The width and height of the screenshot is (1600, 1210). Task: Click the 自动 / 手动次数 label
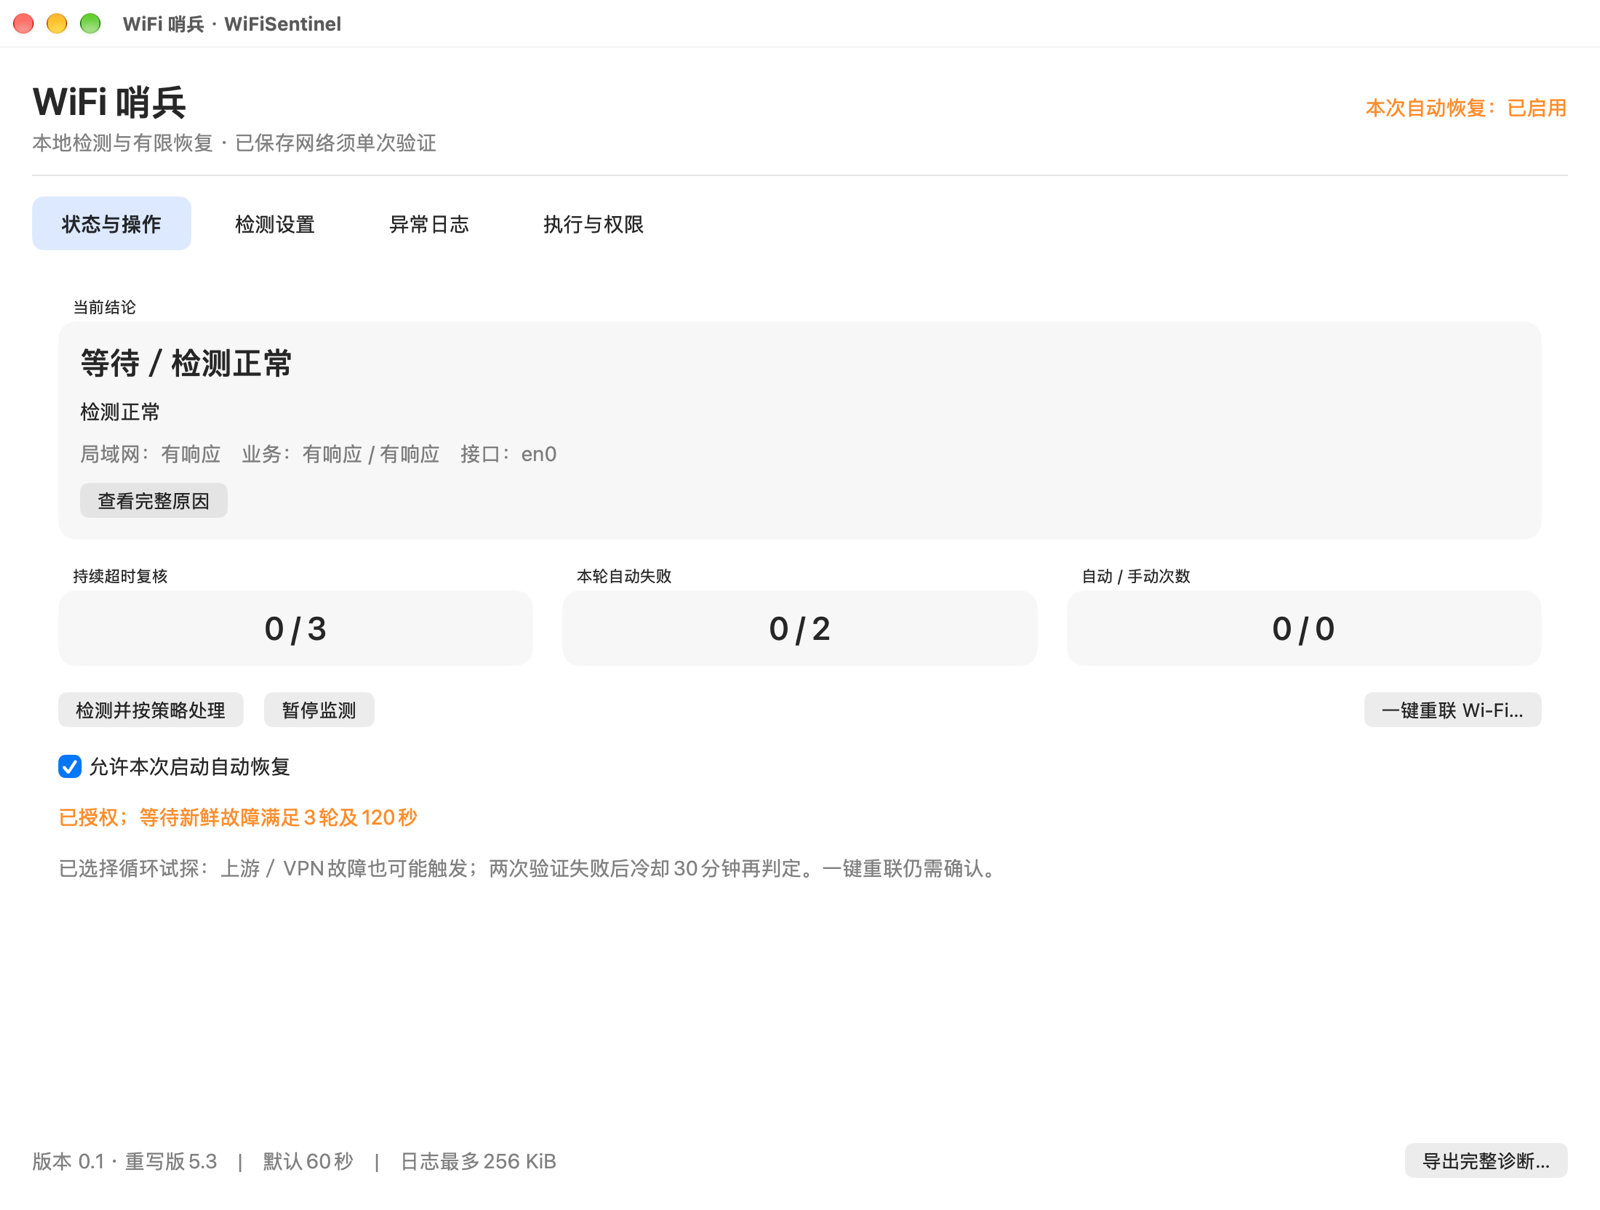point(1136,576)
